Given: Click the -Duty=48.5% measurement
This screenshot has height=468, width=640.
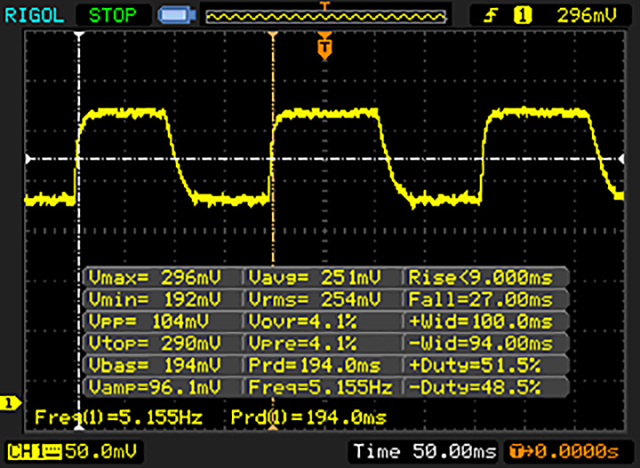Looking at the screenshot, I should point(475,387).
